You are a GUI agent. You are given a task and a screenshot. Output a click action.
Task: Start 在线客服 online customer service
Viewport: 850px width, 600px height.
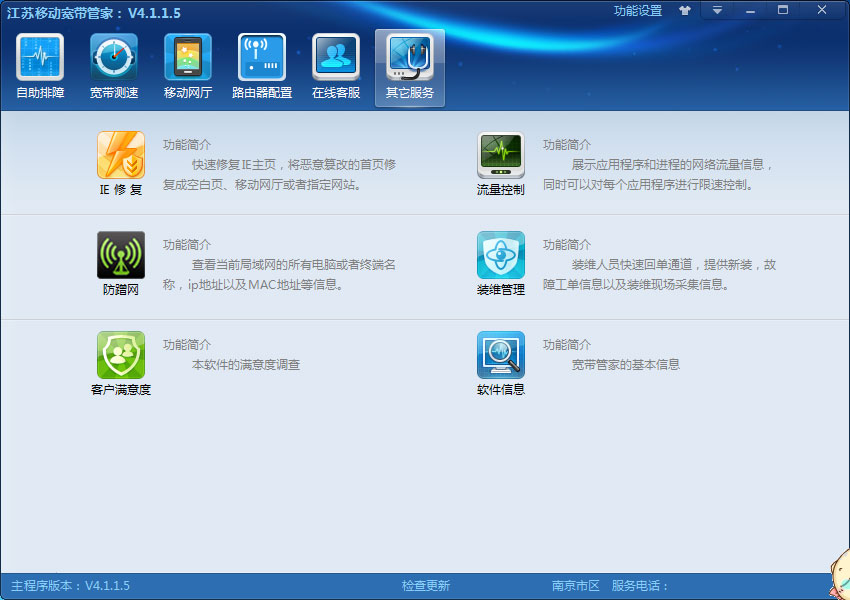click(335, 65)
